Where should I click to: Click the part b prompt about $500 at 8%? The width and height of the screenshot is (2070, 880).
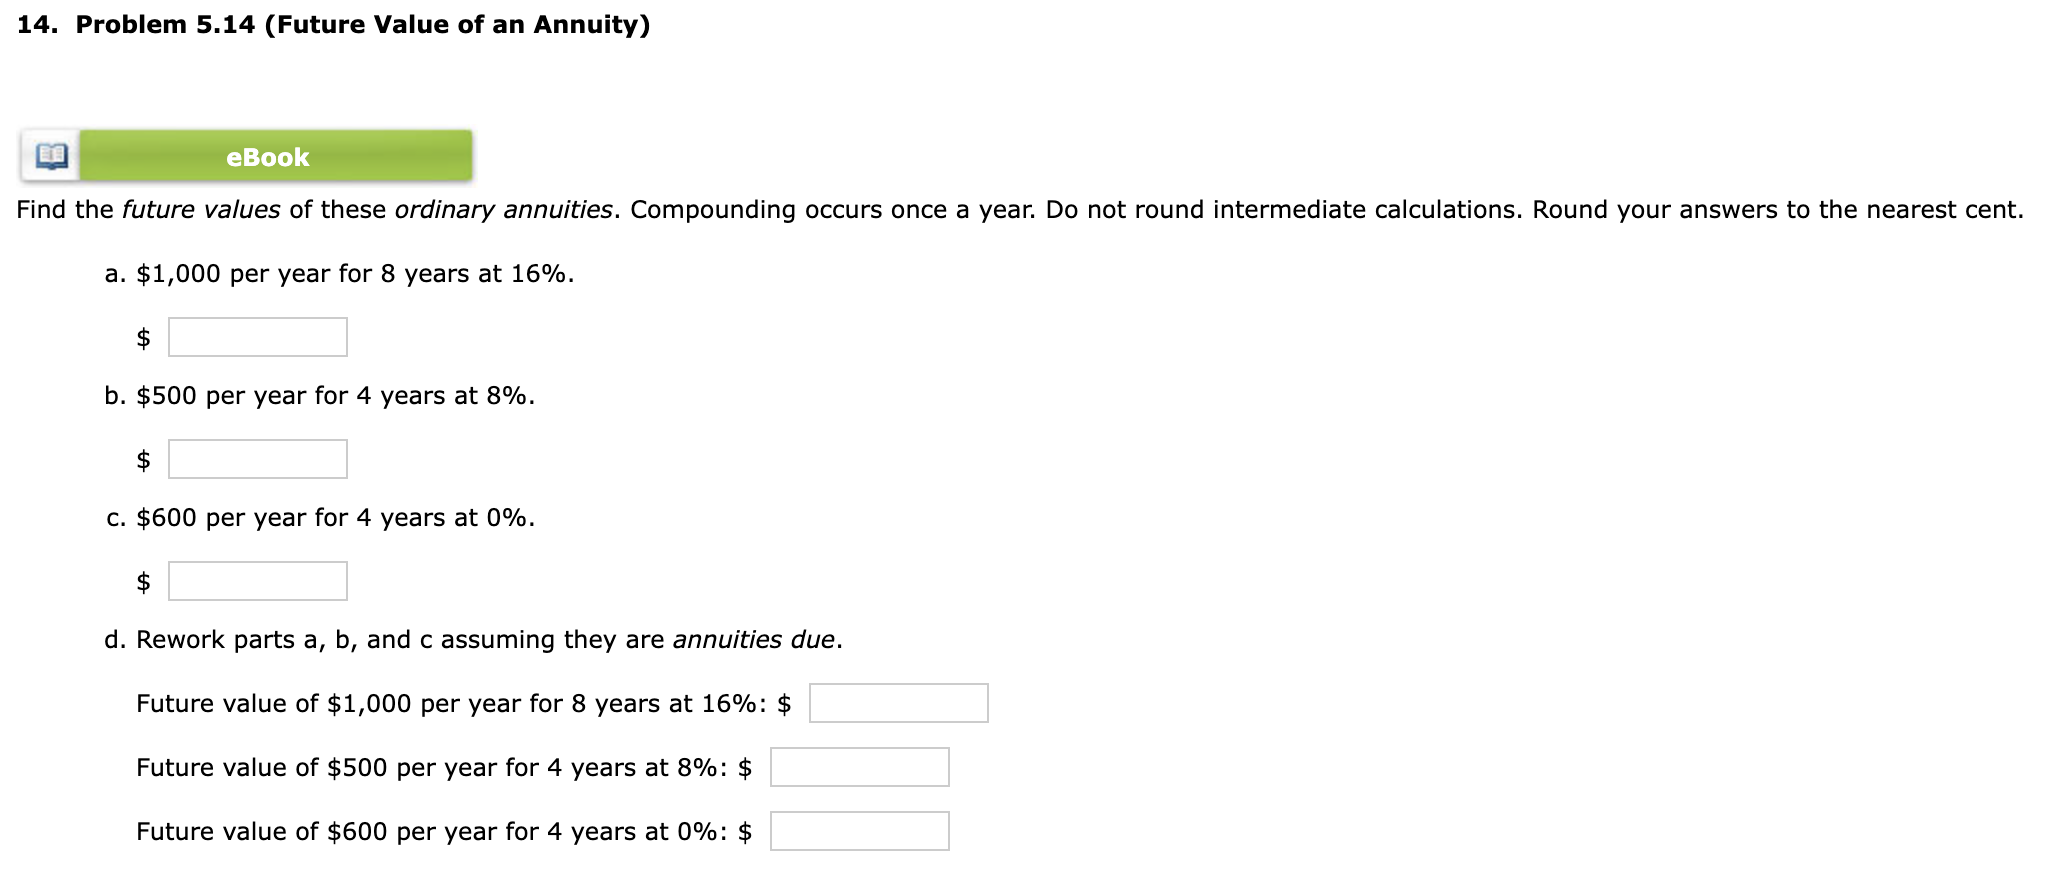point(320,395)
